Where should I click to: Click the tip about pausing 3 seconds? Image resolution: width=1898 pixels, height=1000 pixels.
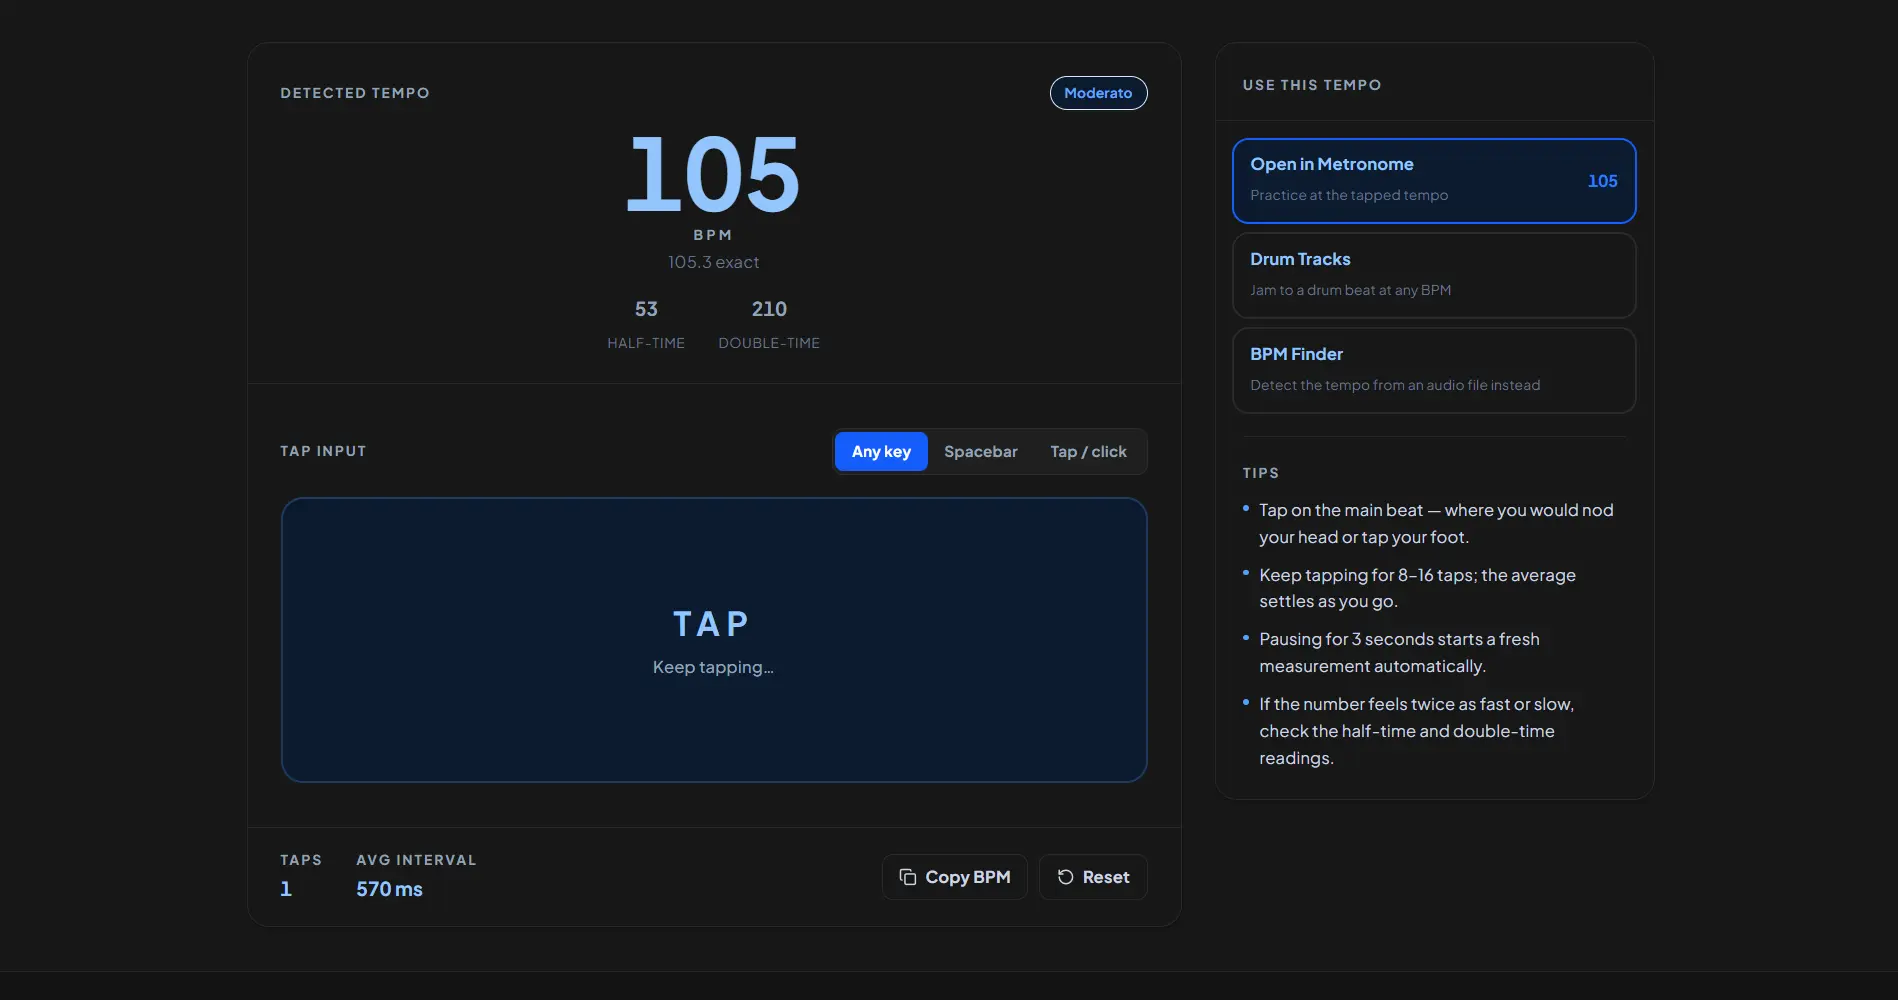1399,653
